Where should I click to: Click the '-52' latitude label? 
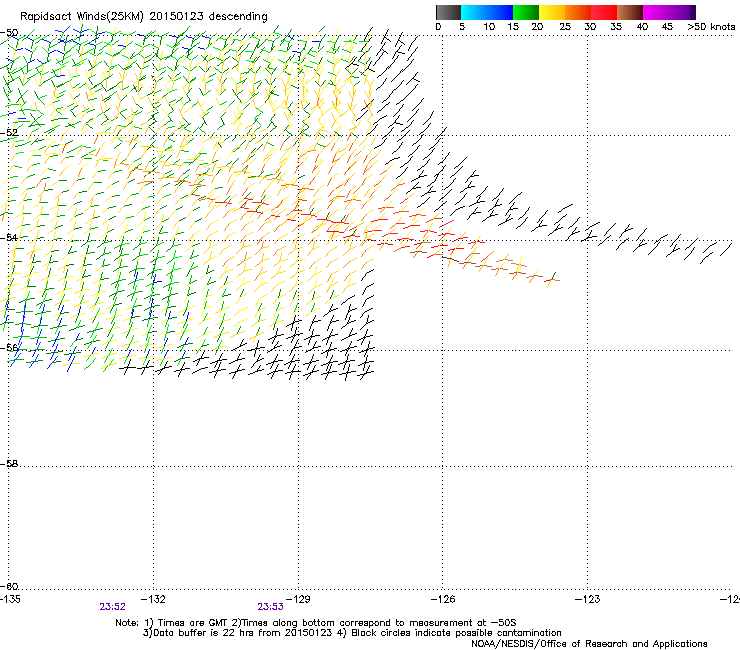pos(9,133)
